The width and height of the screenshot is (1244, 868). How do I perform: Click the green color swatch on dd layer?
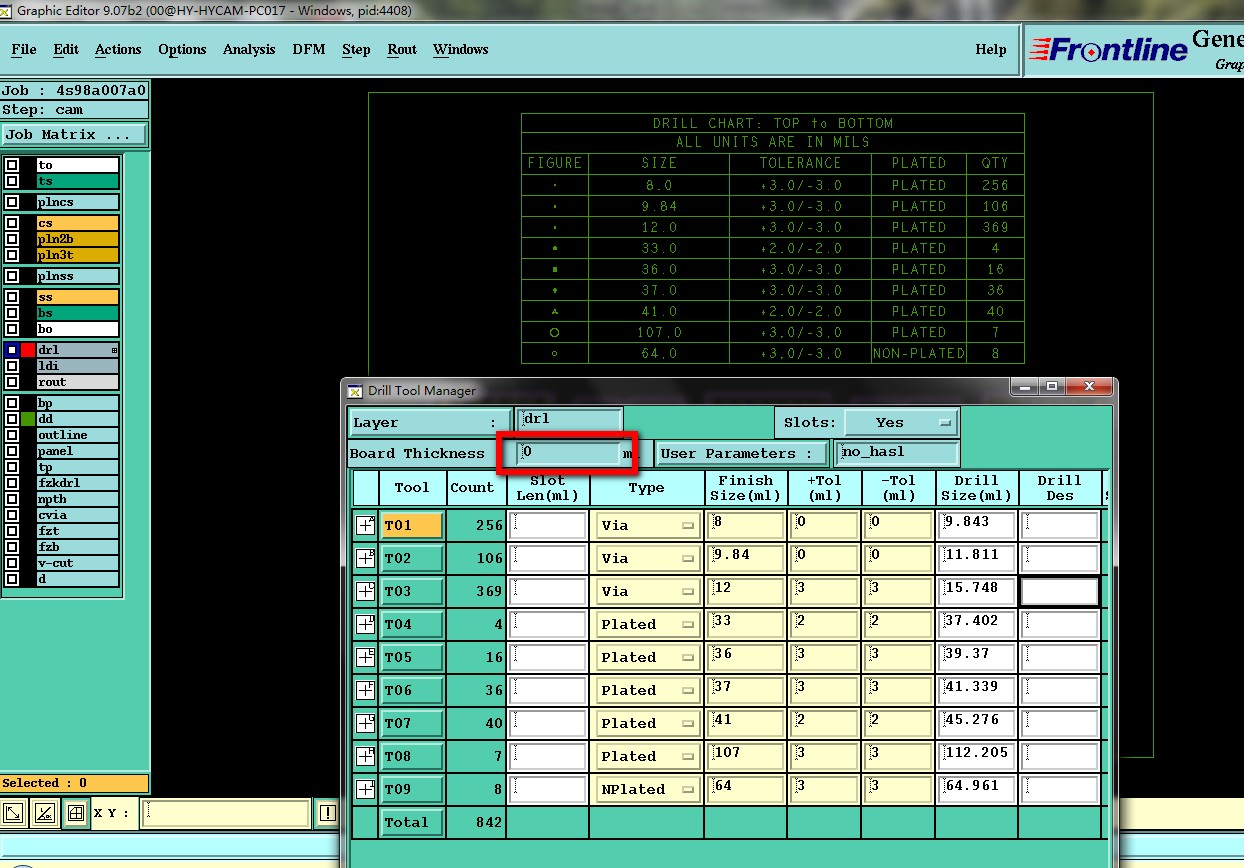[x=28, y=419]
